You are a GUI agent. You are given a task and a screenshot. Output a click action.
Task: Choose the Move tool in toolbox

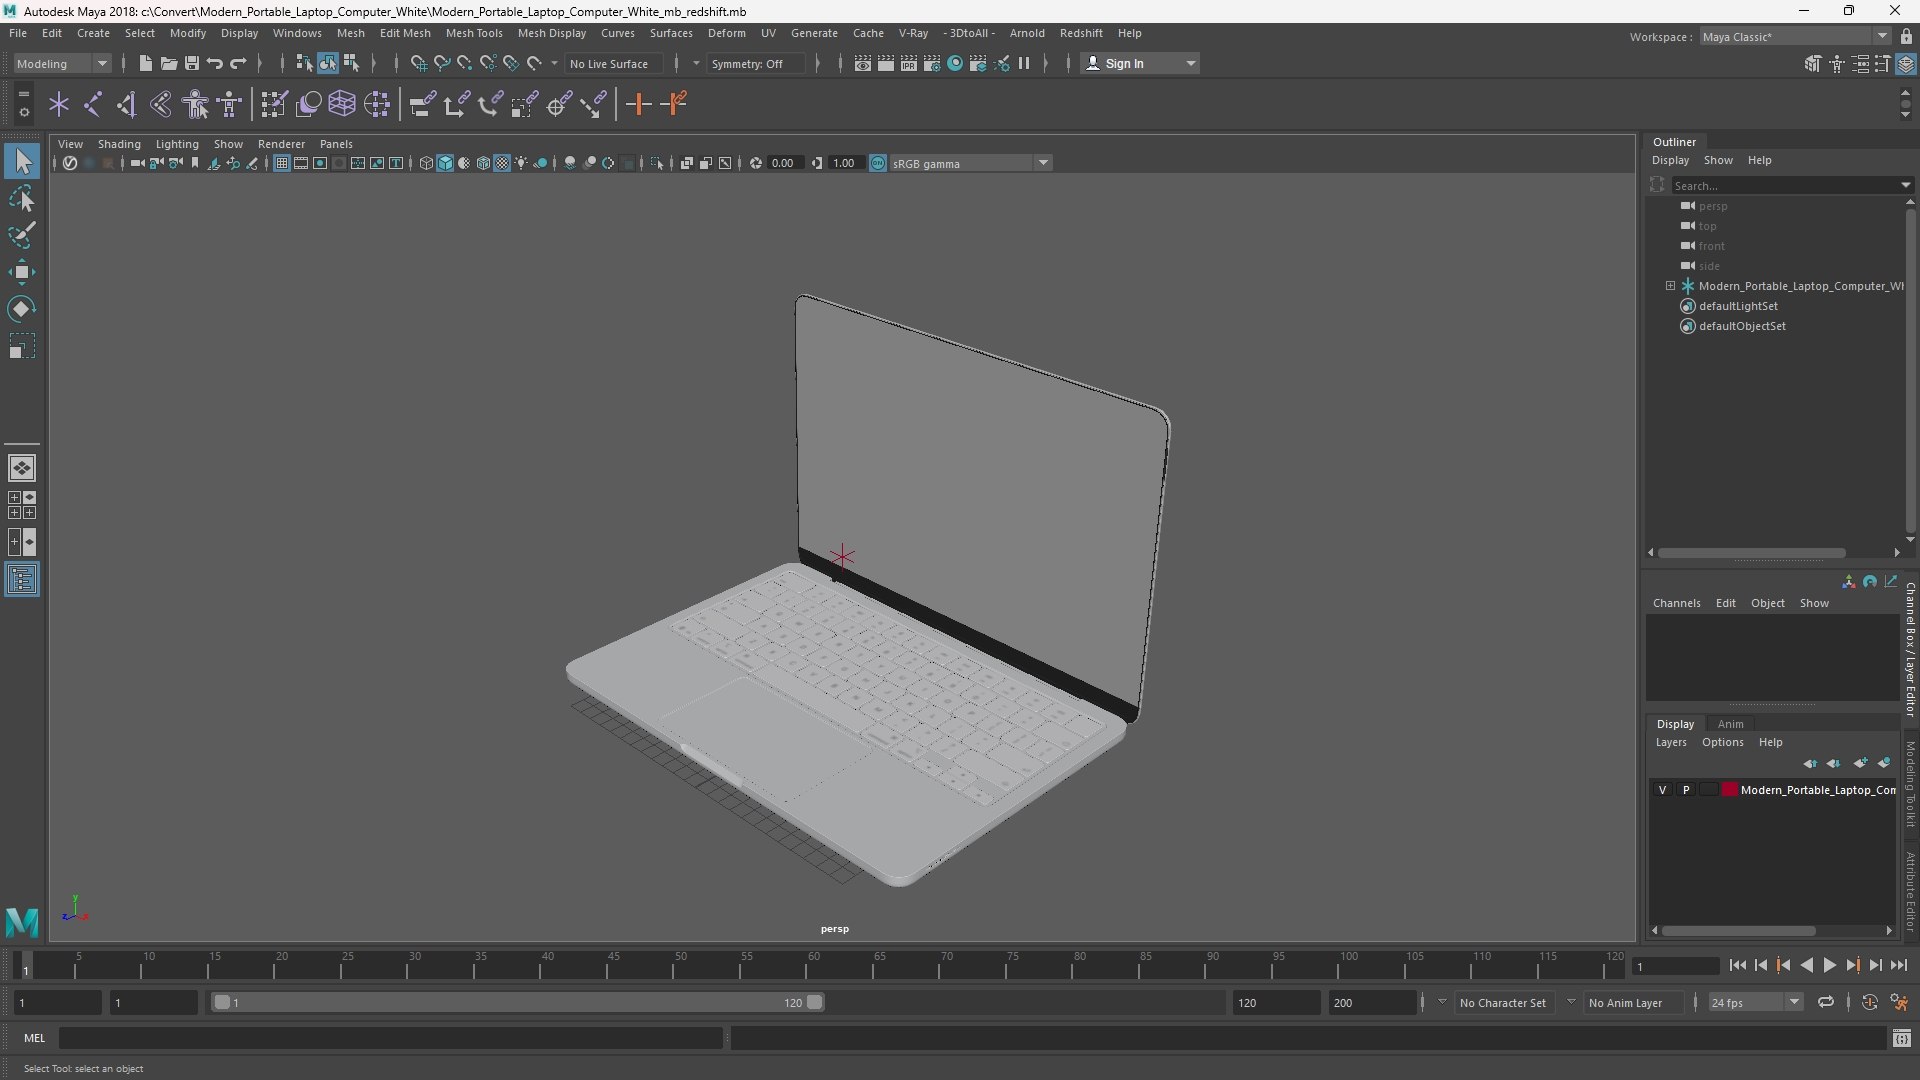tap(22, 272)
